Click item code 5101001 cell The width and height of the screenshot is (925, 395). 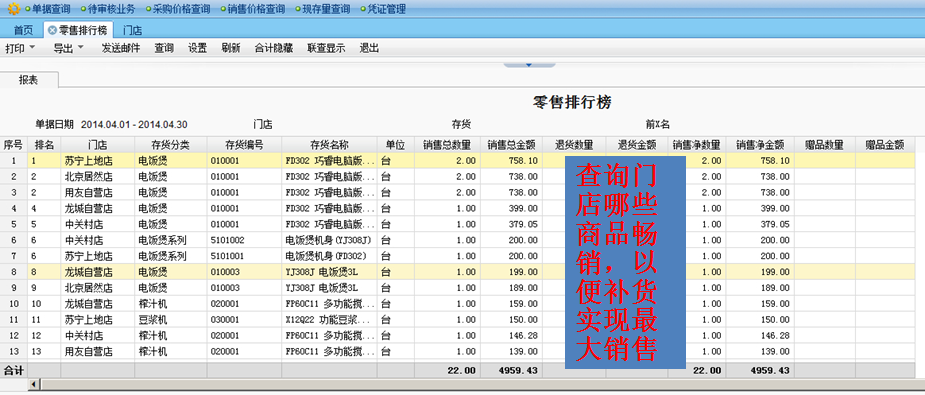click(x=244, y=256)
